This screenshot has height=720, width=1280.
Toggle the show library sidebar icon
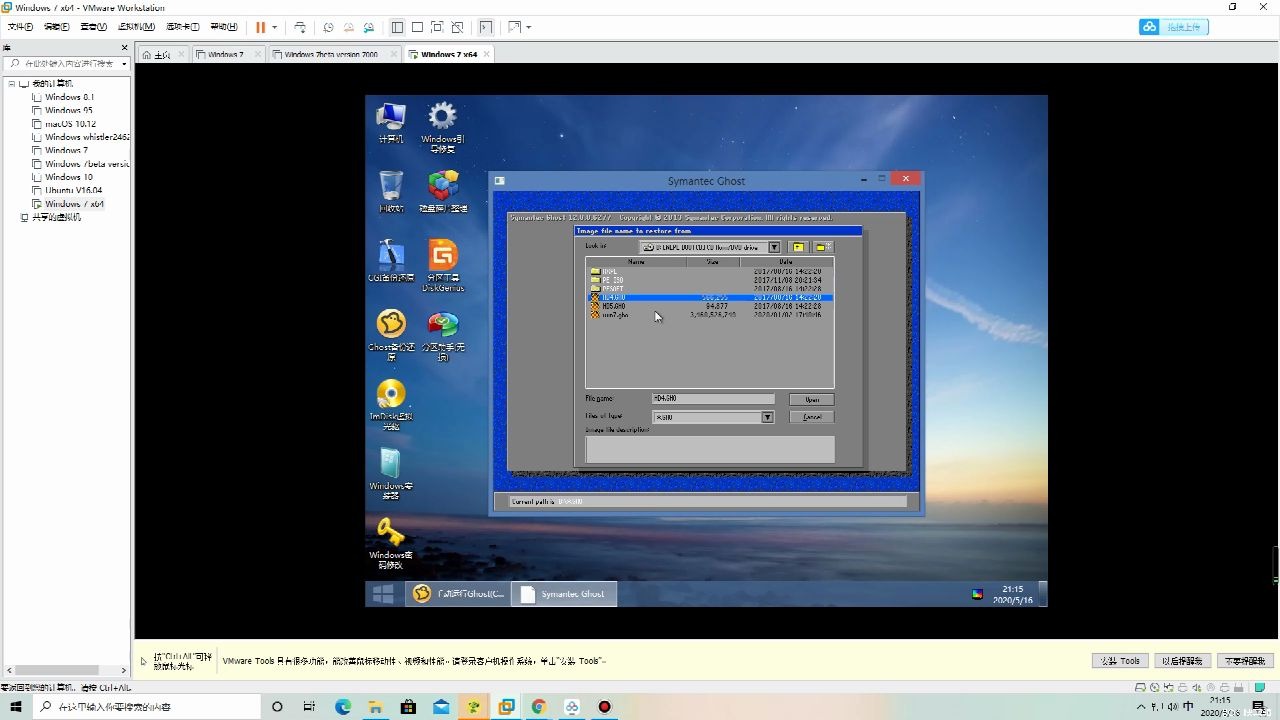coord(397,27)
